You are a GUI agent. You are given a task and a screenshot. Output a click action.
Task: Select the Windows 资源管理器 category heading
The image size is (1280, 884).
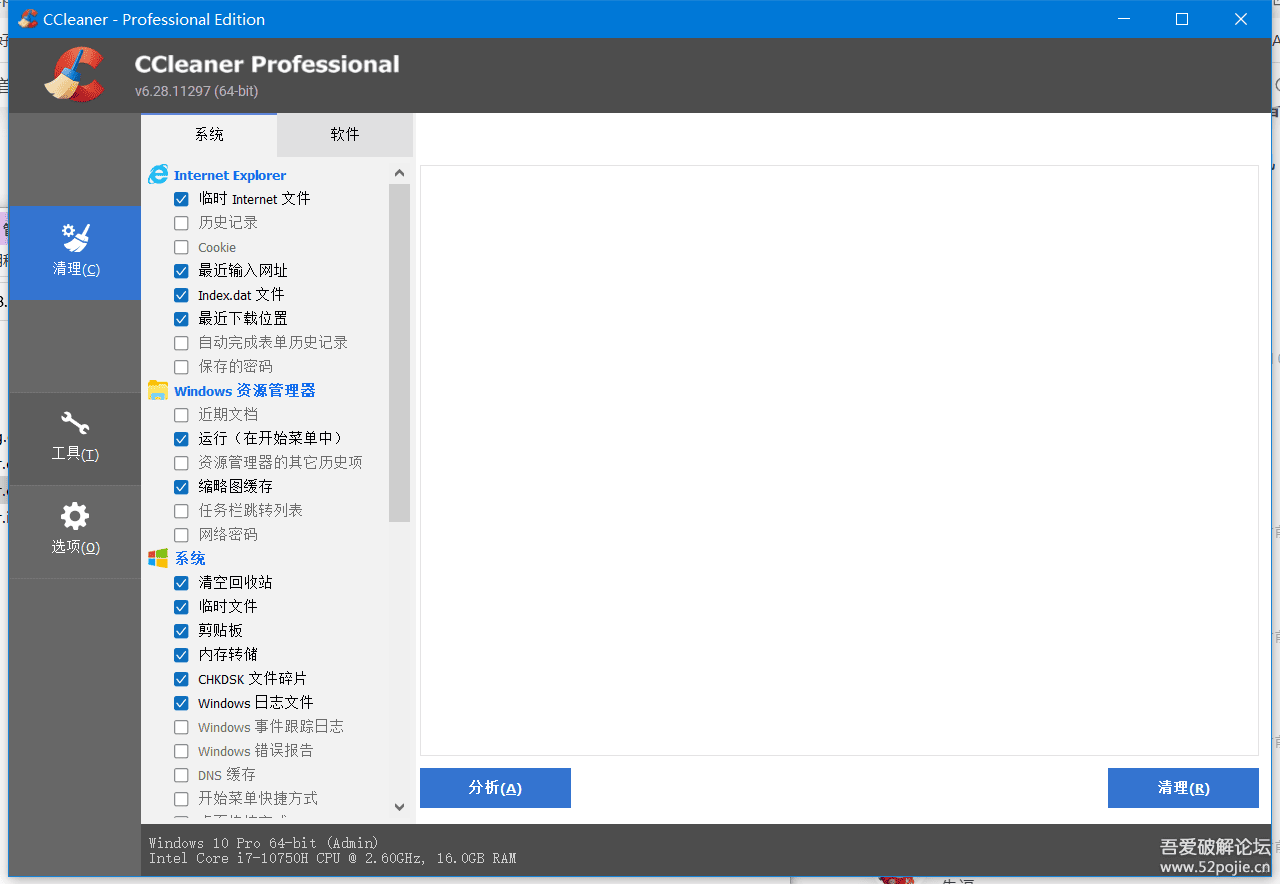click(x=245, y=390)
